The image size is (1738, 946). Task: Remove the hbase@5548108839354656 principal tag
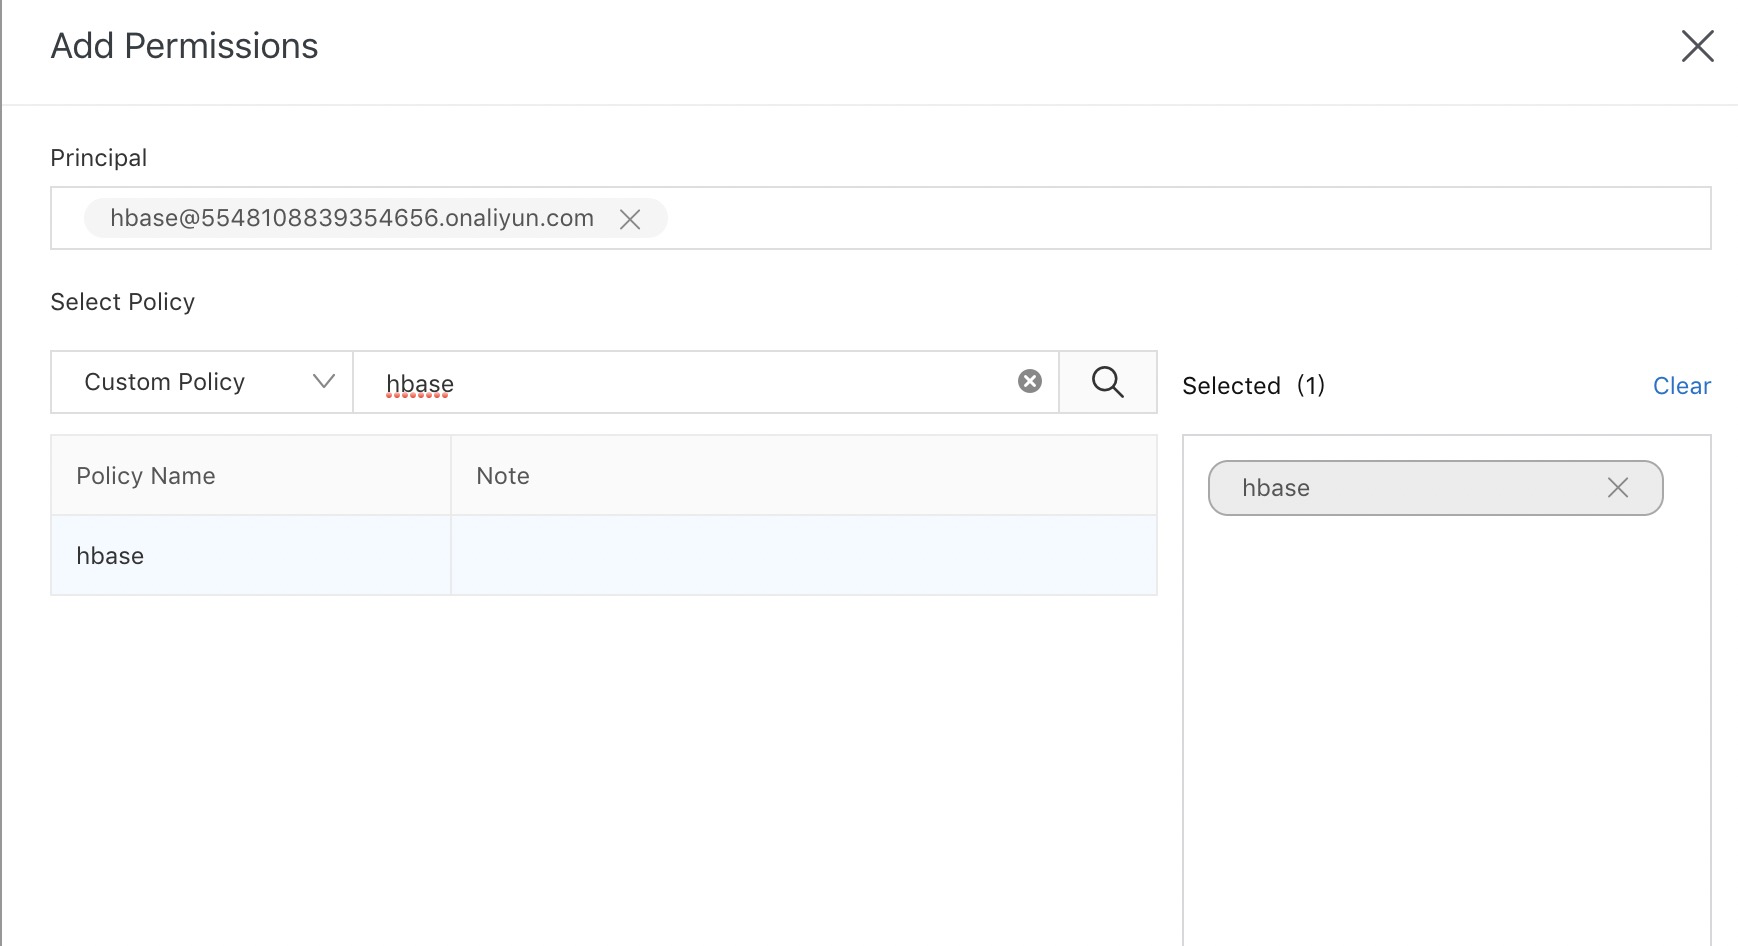pos(630,219)
